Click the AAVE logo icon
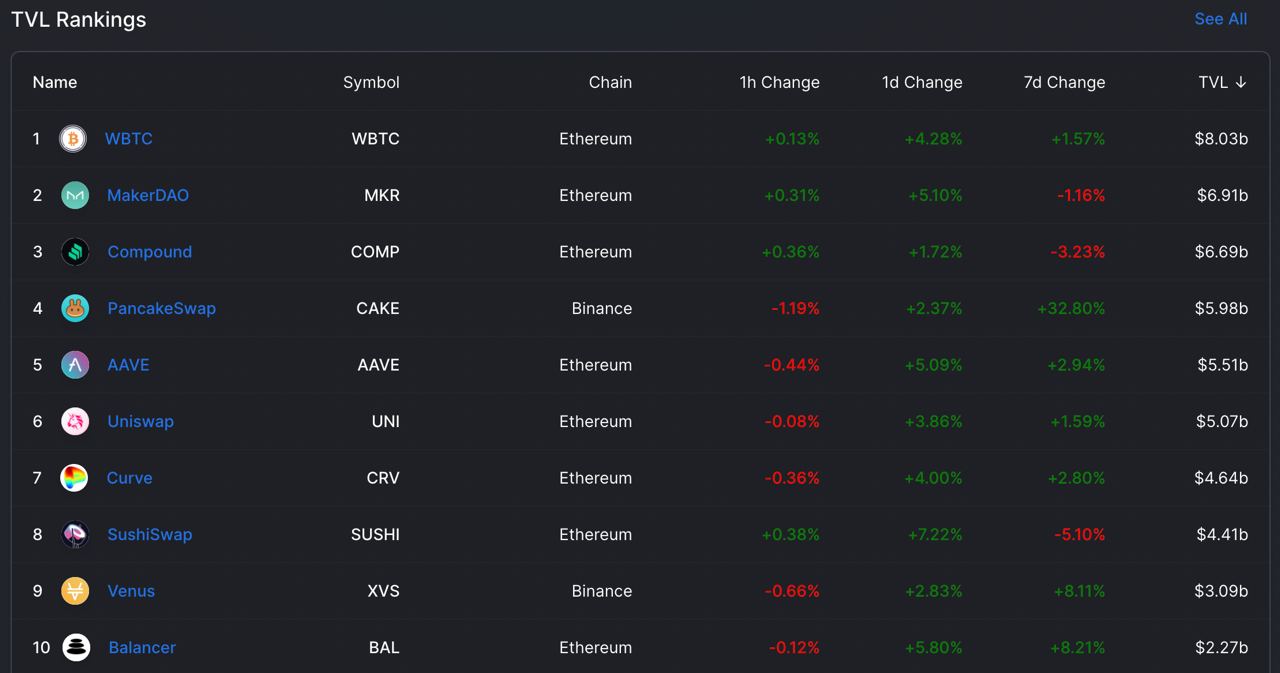This screenshot has width=1280, height=673. pos(75,365)
